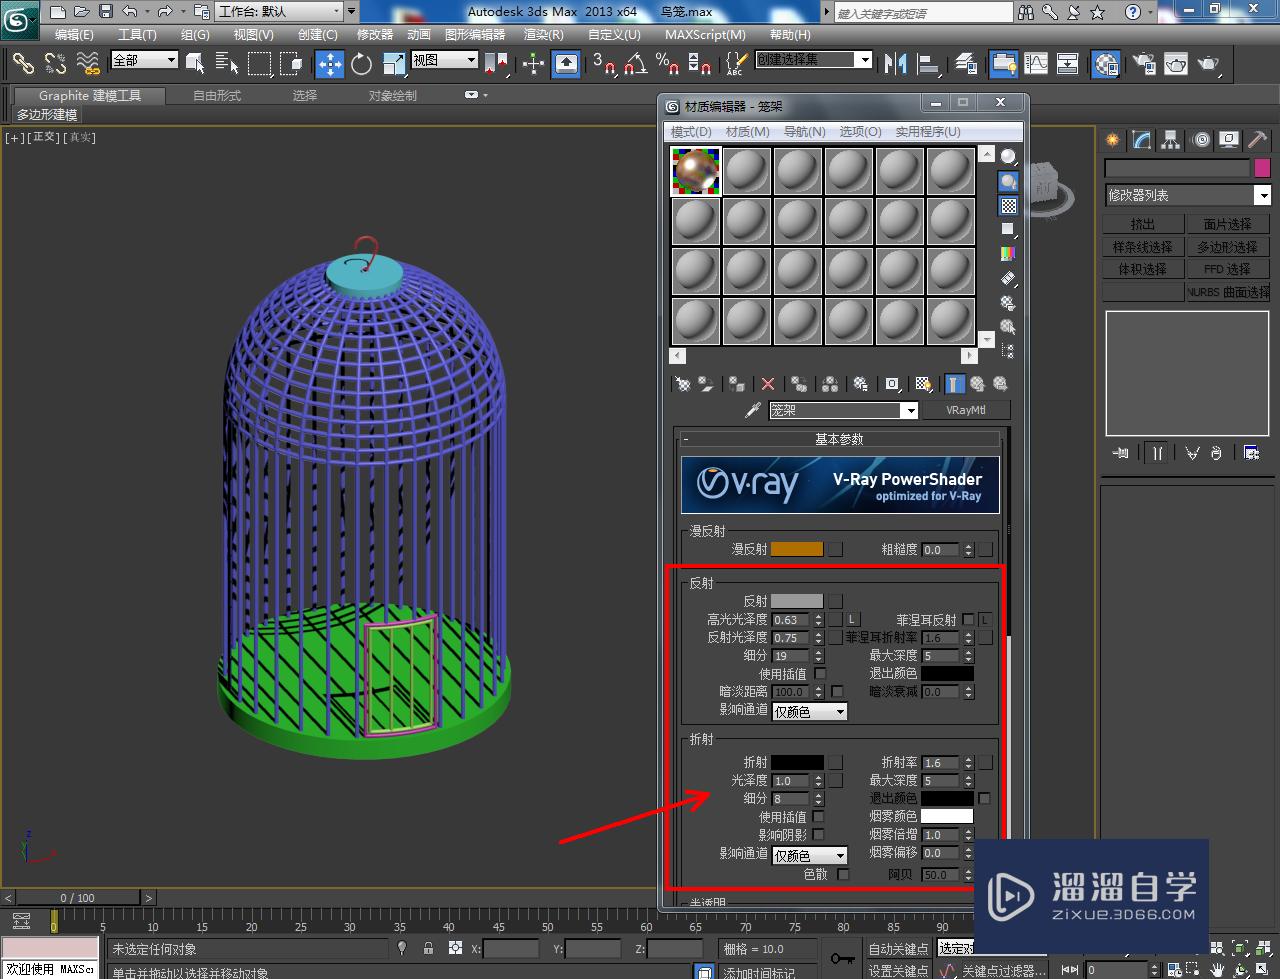
Task: Select the Select and Rotate tool
Action: coord(361,64)
